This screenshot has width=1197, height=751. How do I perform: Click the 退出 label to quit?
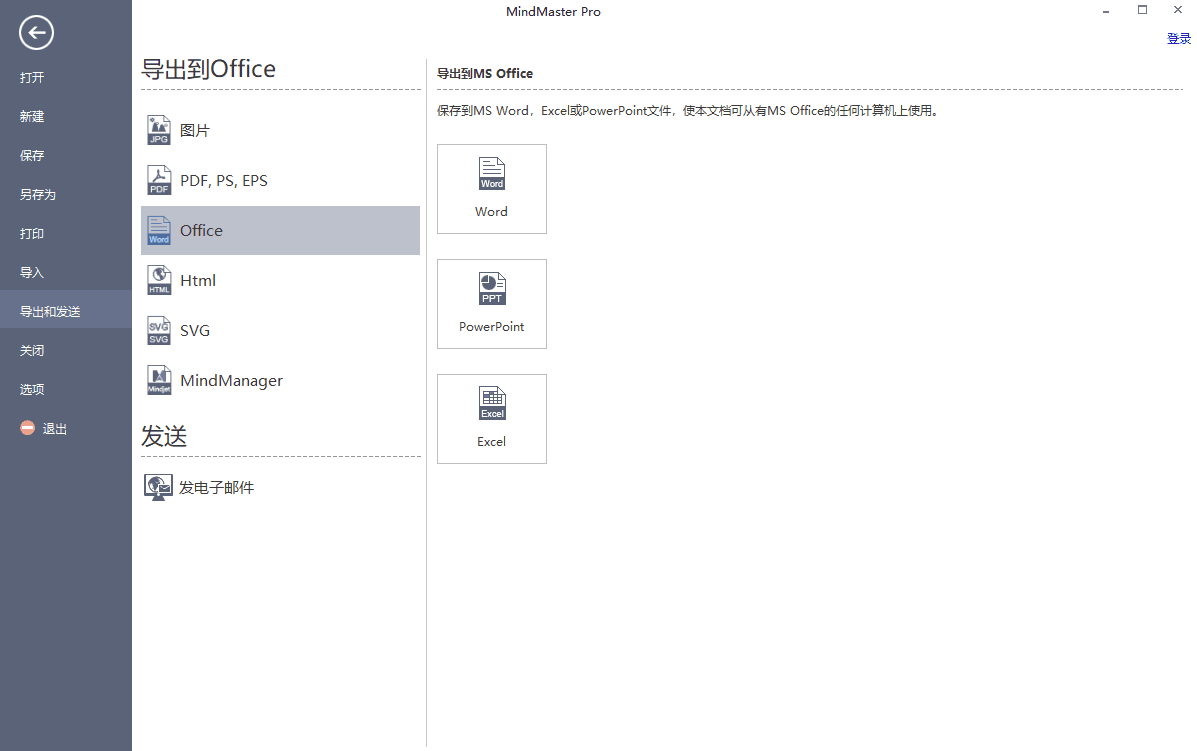[x=54, y=428]
